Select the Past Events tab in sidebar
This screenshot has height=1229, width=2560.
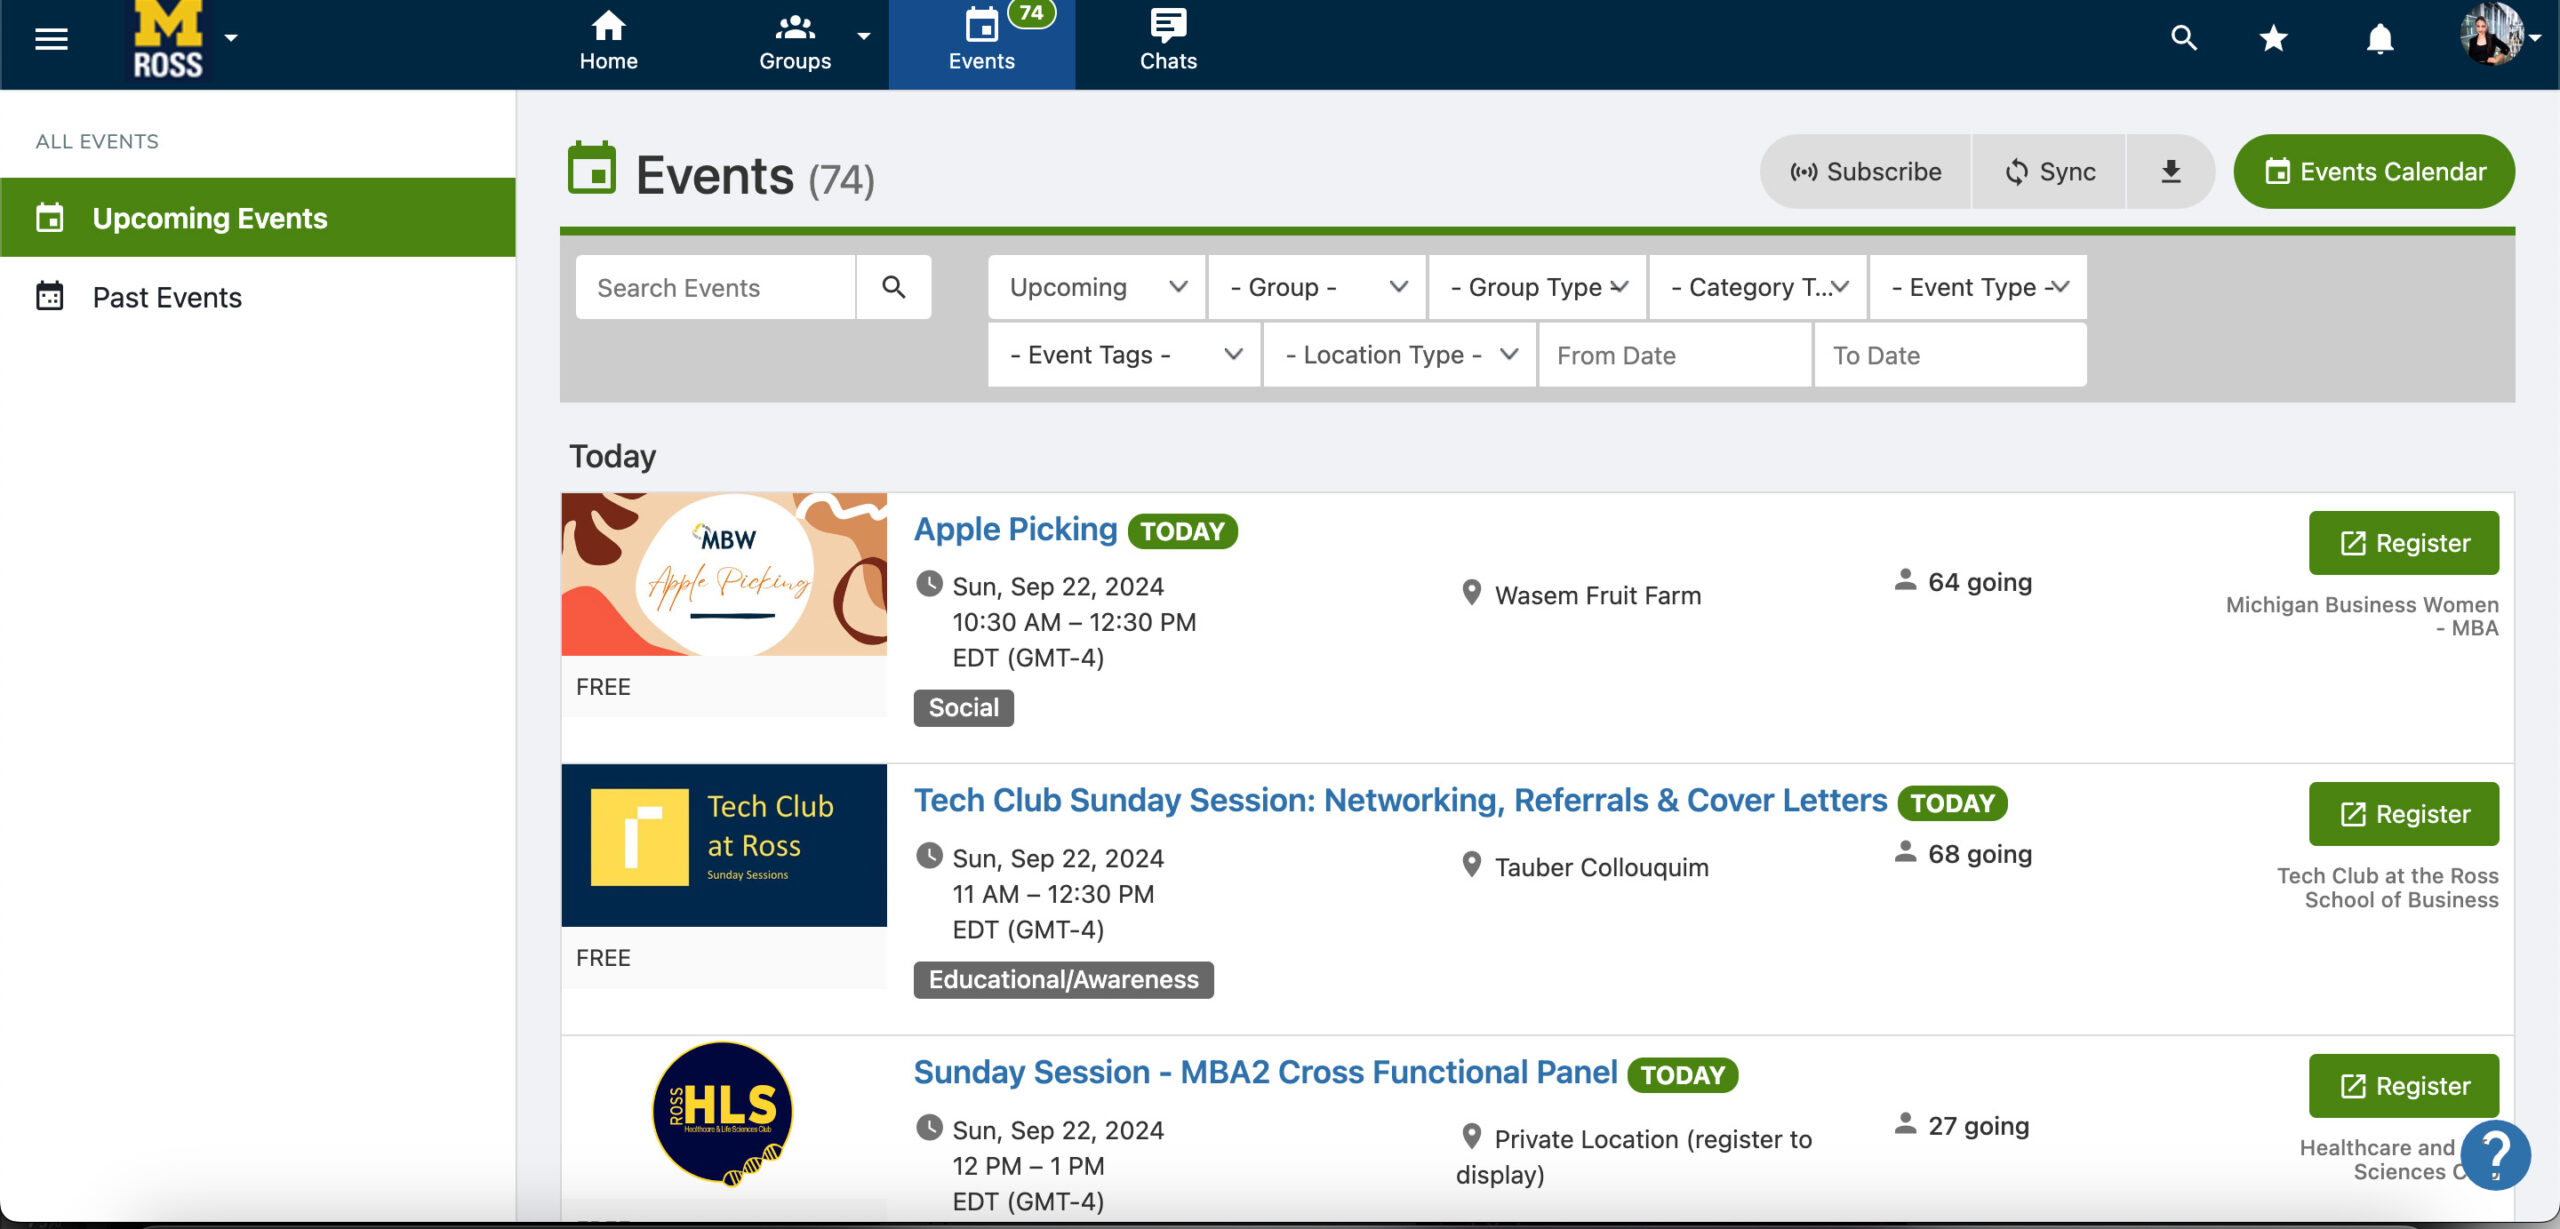click(167, 297)
